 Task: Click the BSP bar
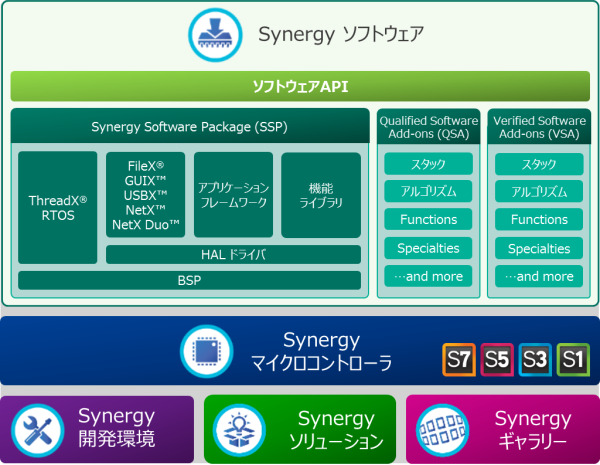pos(189,281)
